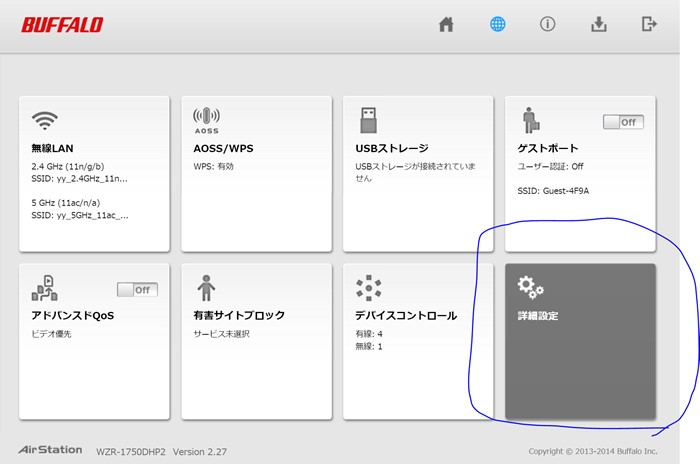Open the Buffalo logo
Screen dimensions: 700x464
point(62,25)
